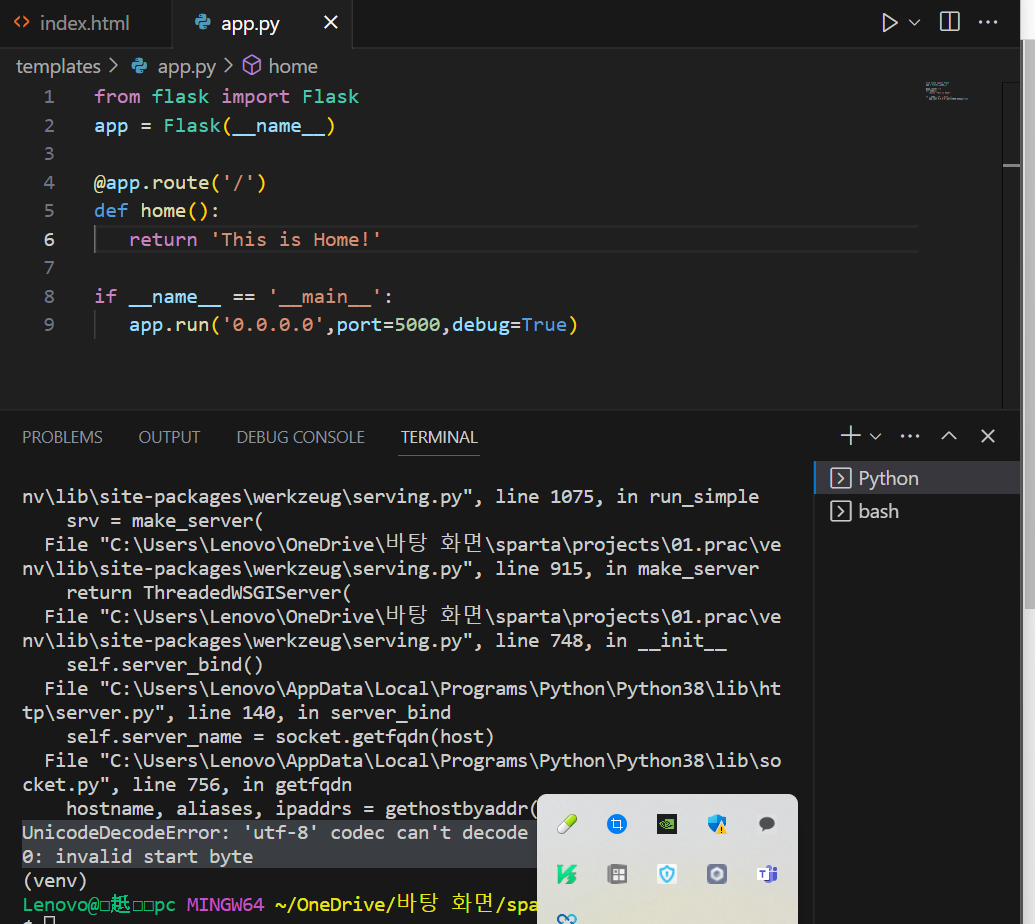Click the '0.0.0.0' host string
Viewport: 1035px width, 924px height.
click(x=273, y=325)
